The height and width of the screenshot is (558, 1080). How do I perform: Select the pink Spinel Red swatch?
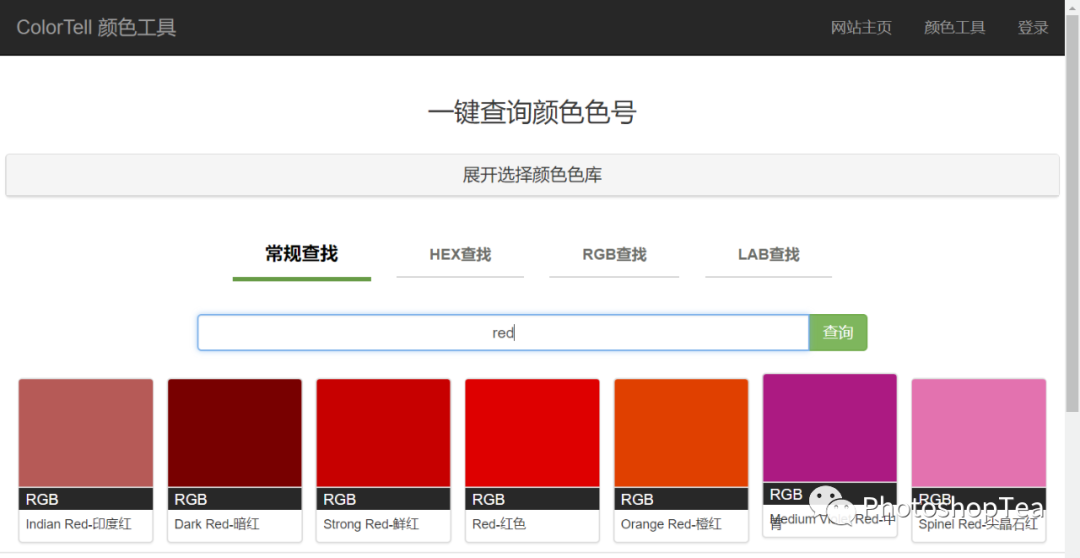point(979,433)
